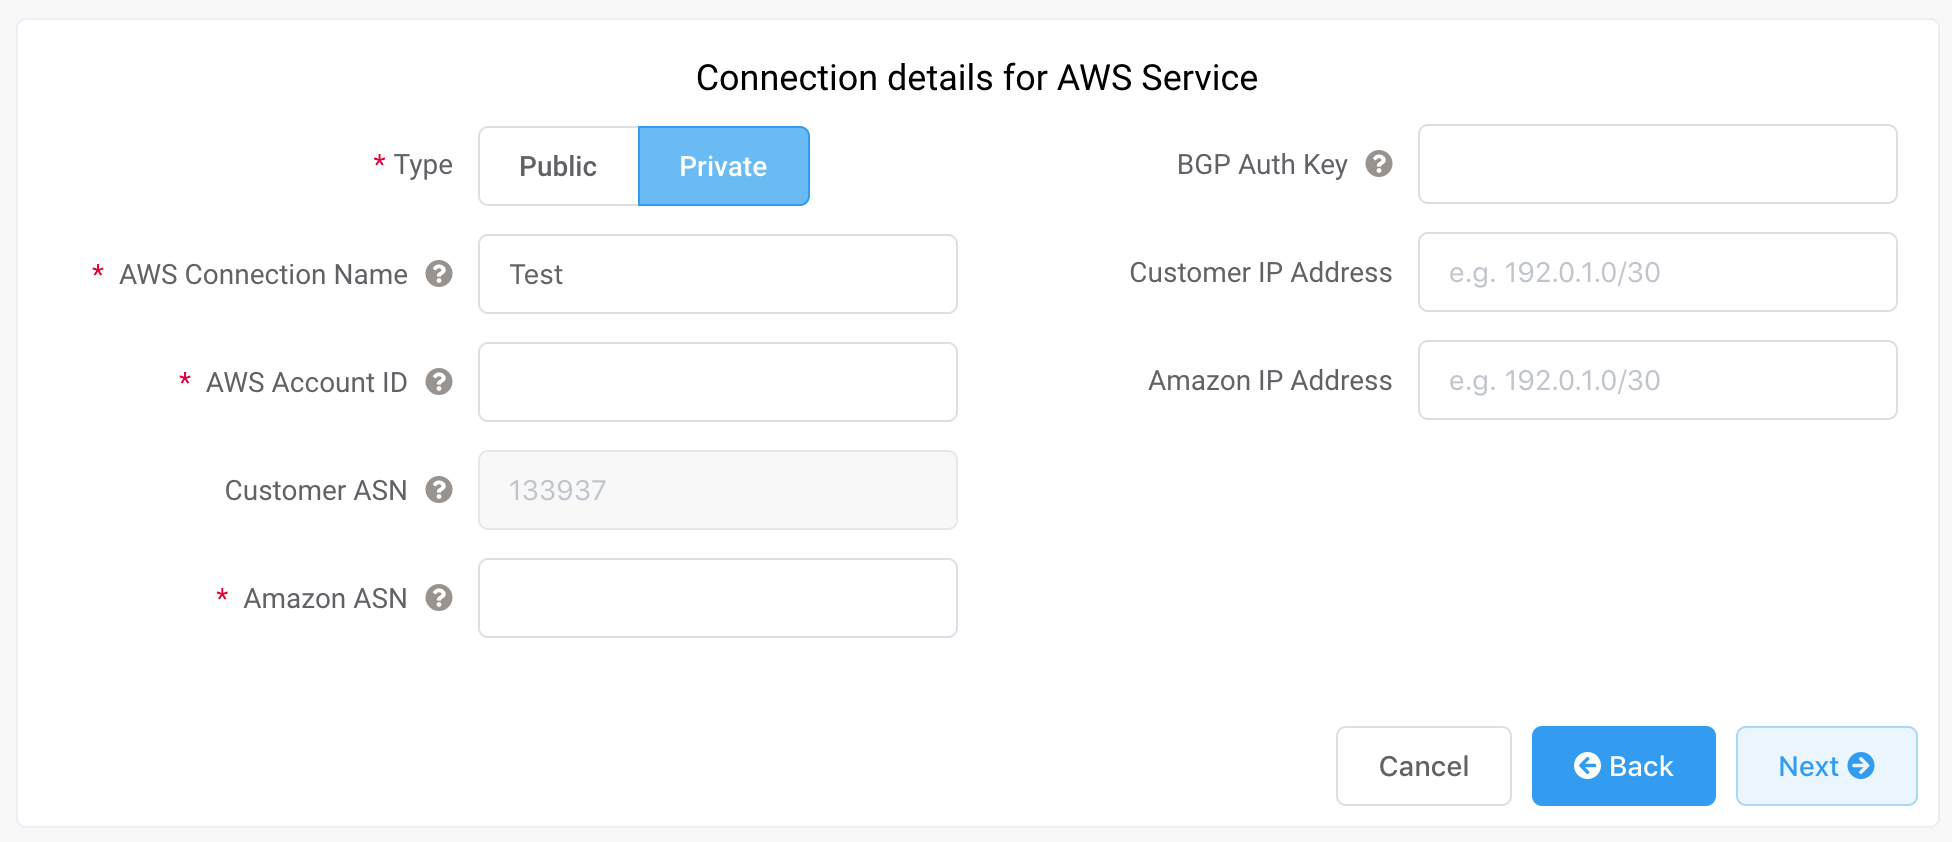This screenshot has height=842, width=1952.
Task: Click the BGP Auth Key question mark
Action: click(x=1379, y=164)
